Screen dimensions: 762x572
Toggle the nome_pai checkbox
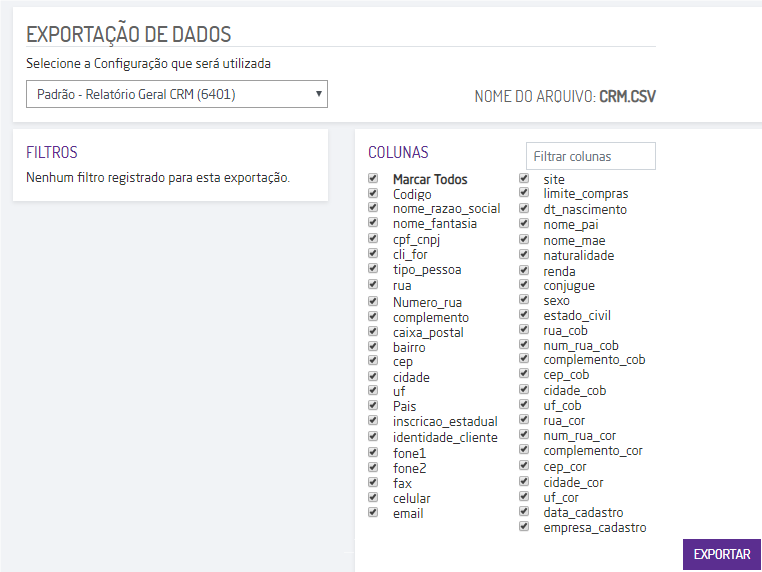[x=524, y=224]
